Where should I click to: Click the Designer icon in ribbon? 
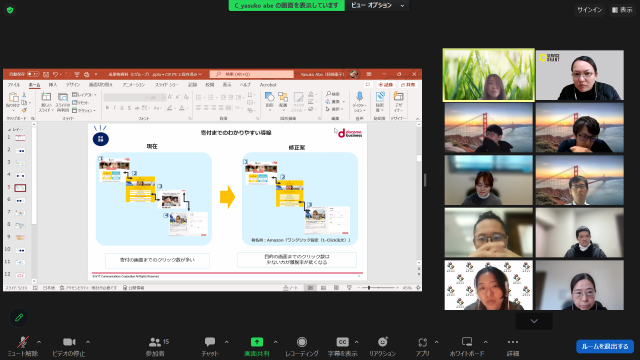tap(398, 97)
